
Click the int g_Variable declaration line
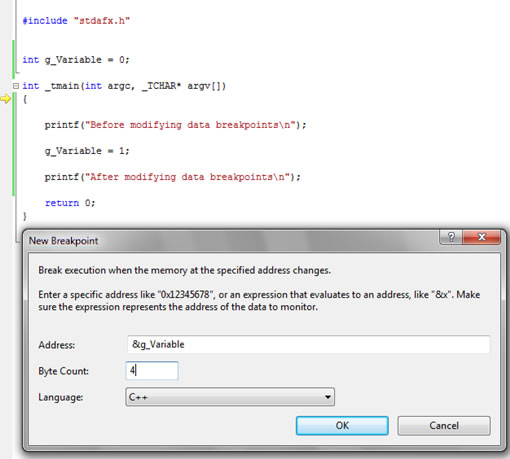point(76,60)
